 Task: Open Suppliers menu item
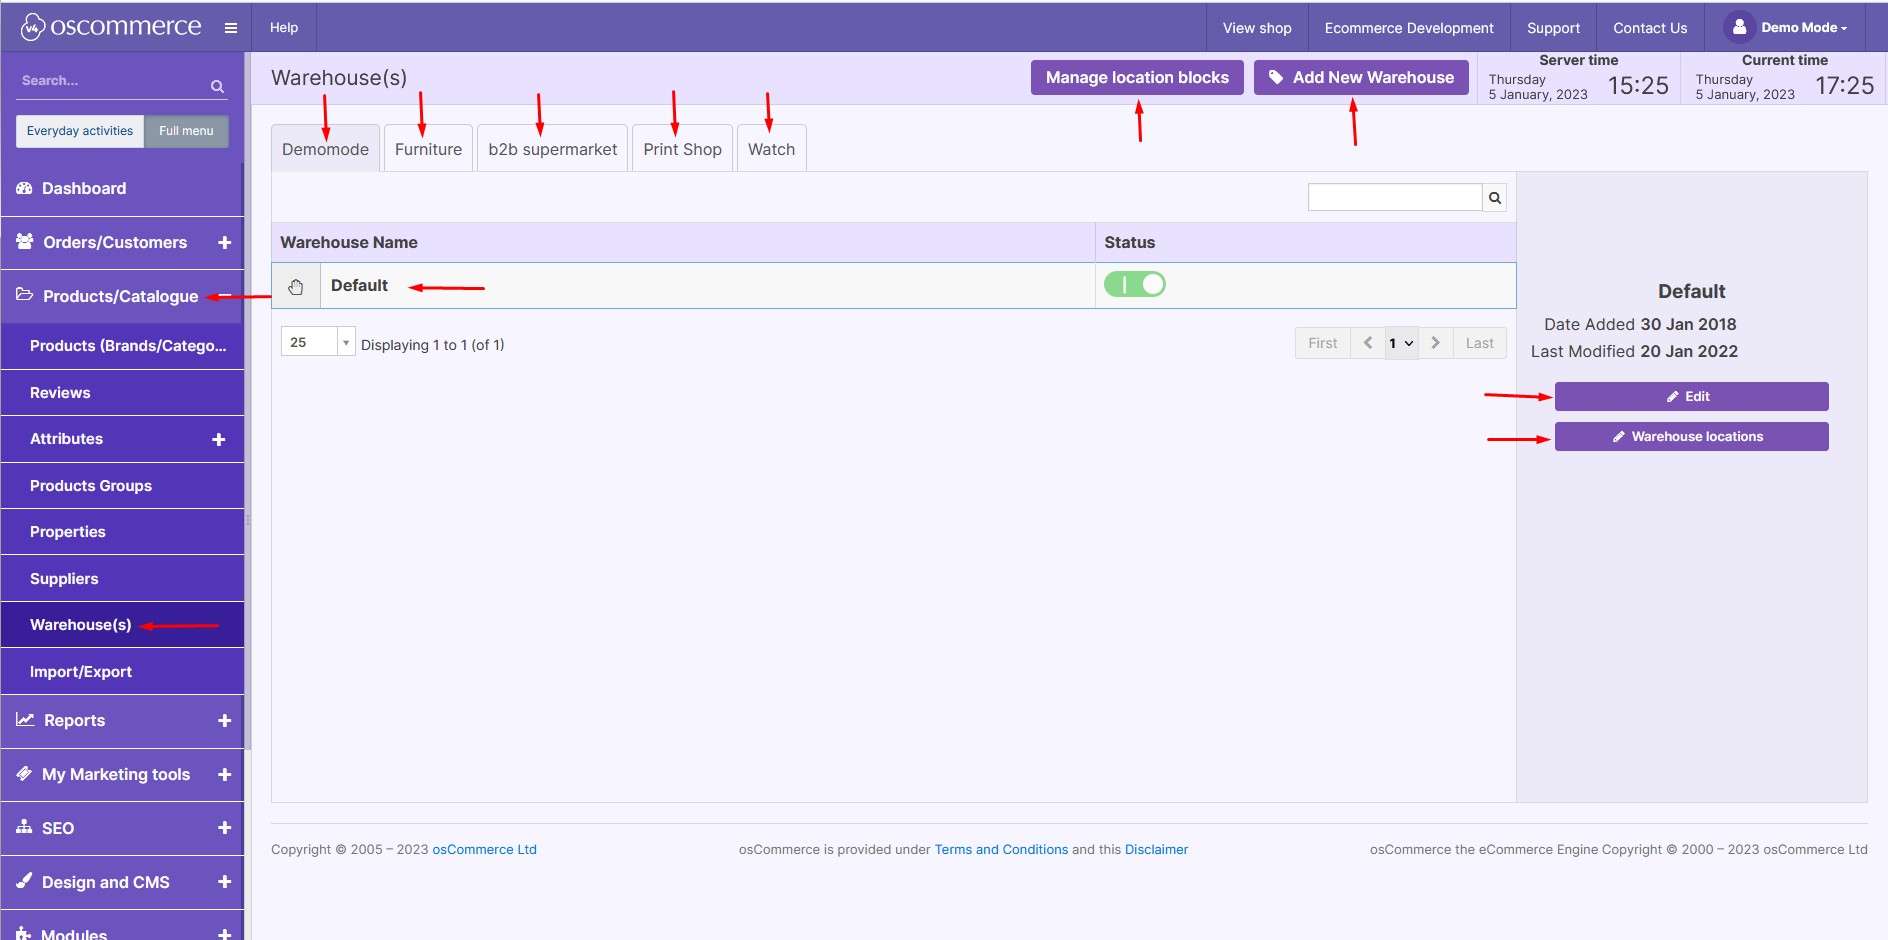122,579
